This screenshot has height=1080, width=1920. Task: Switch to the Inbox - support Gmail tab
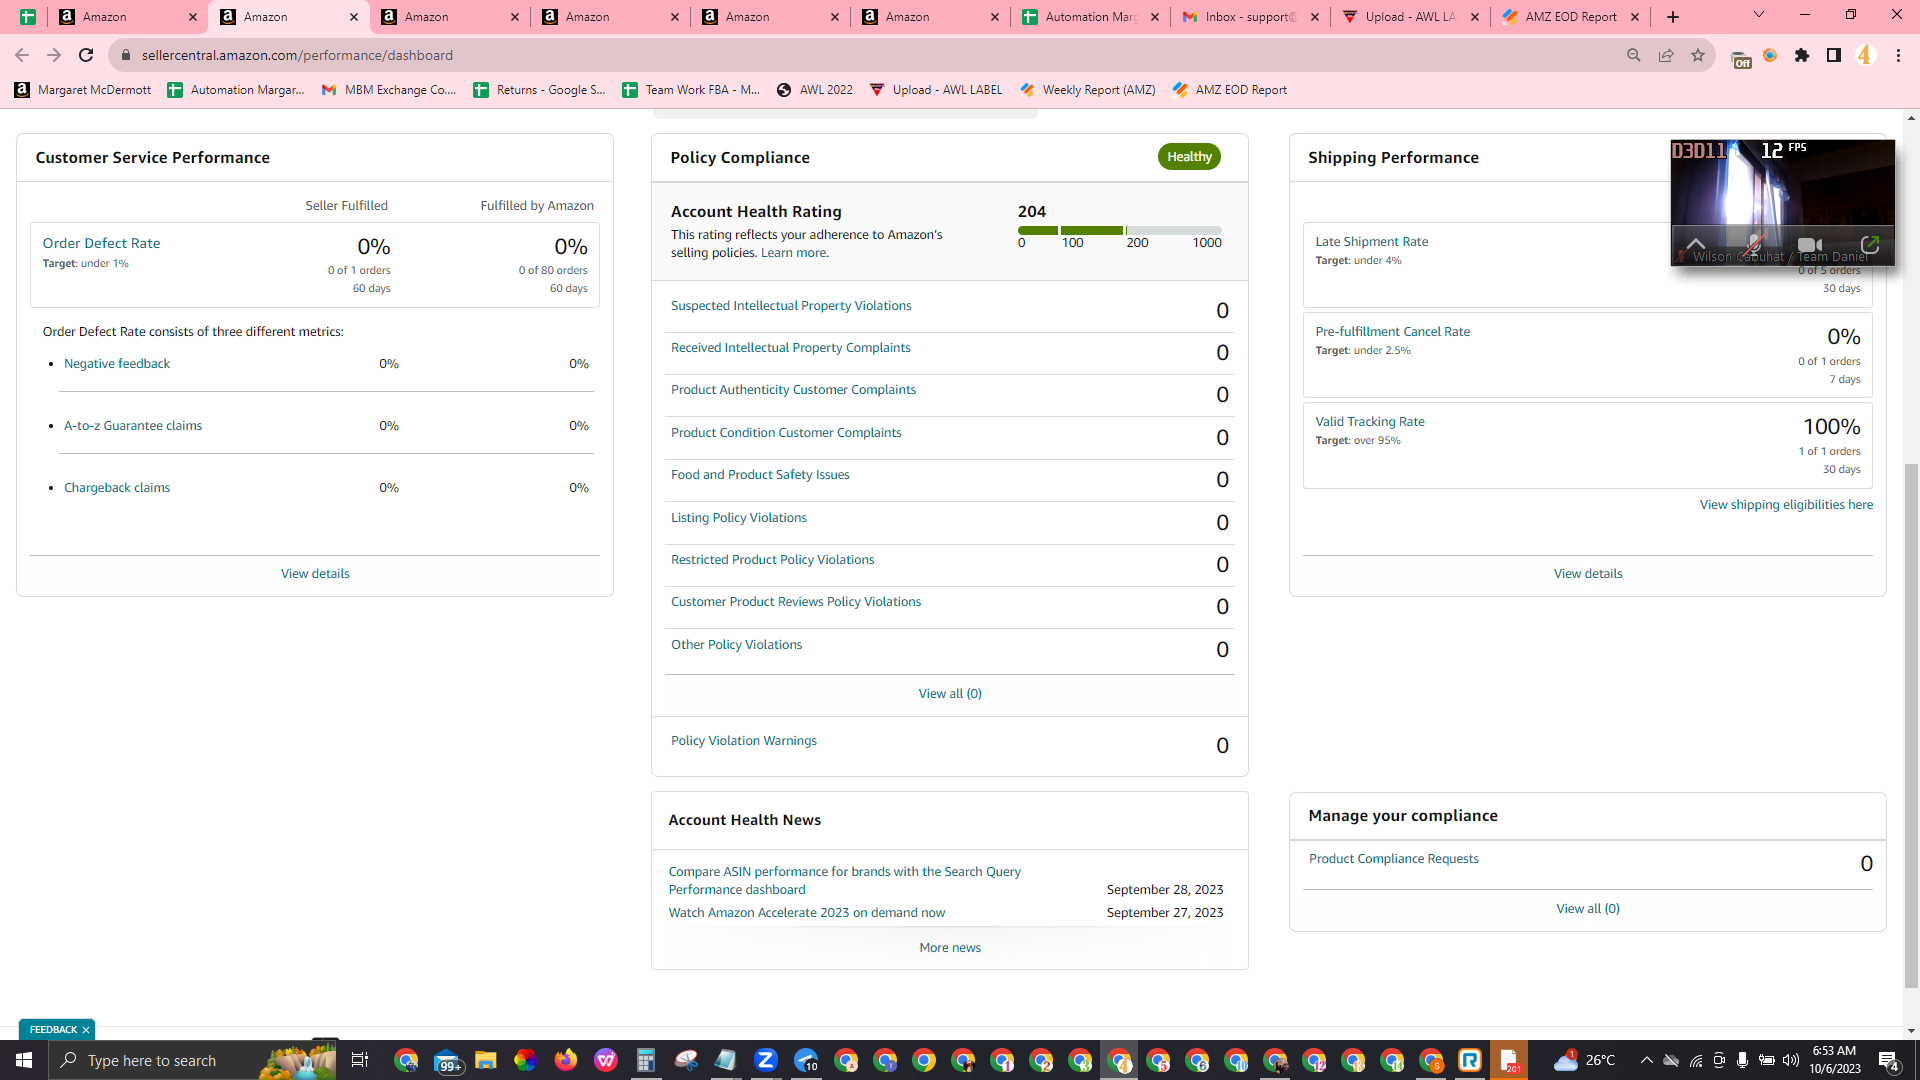click(x=1250, y=17)
